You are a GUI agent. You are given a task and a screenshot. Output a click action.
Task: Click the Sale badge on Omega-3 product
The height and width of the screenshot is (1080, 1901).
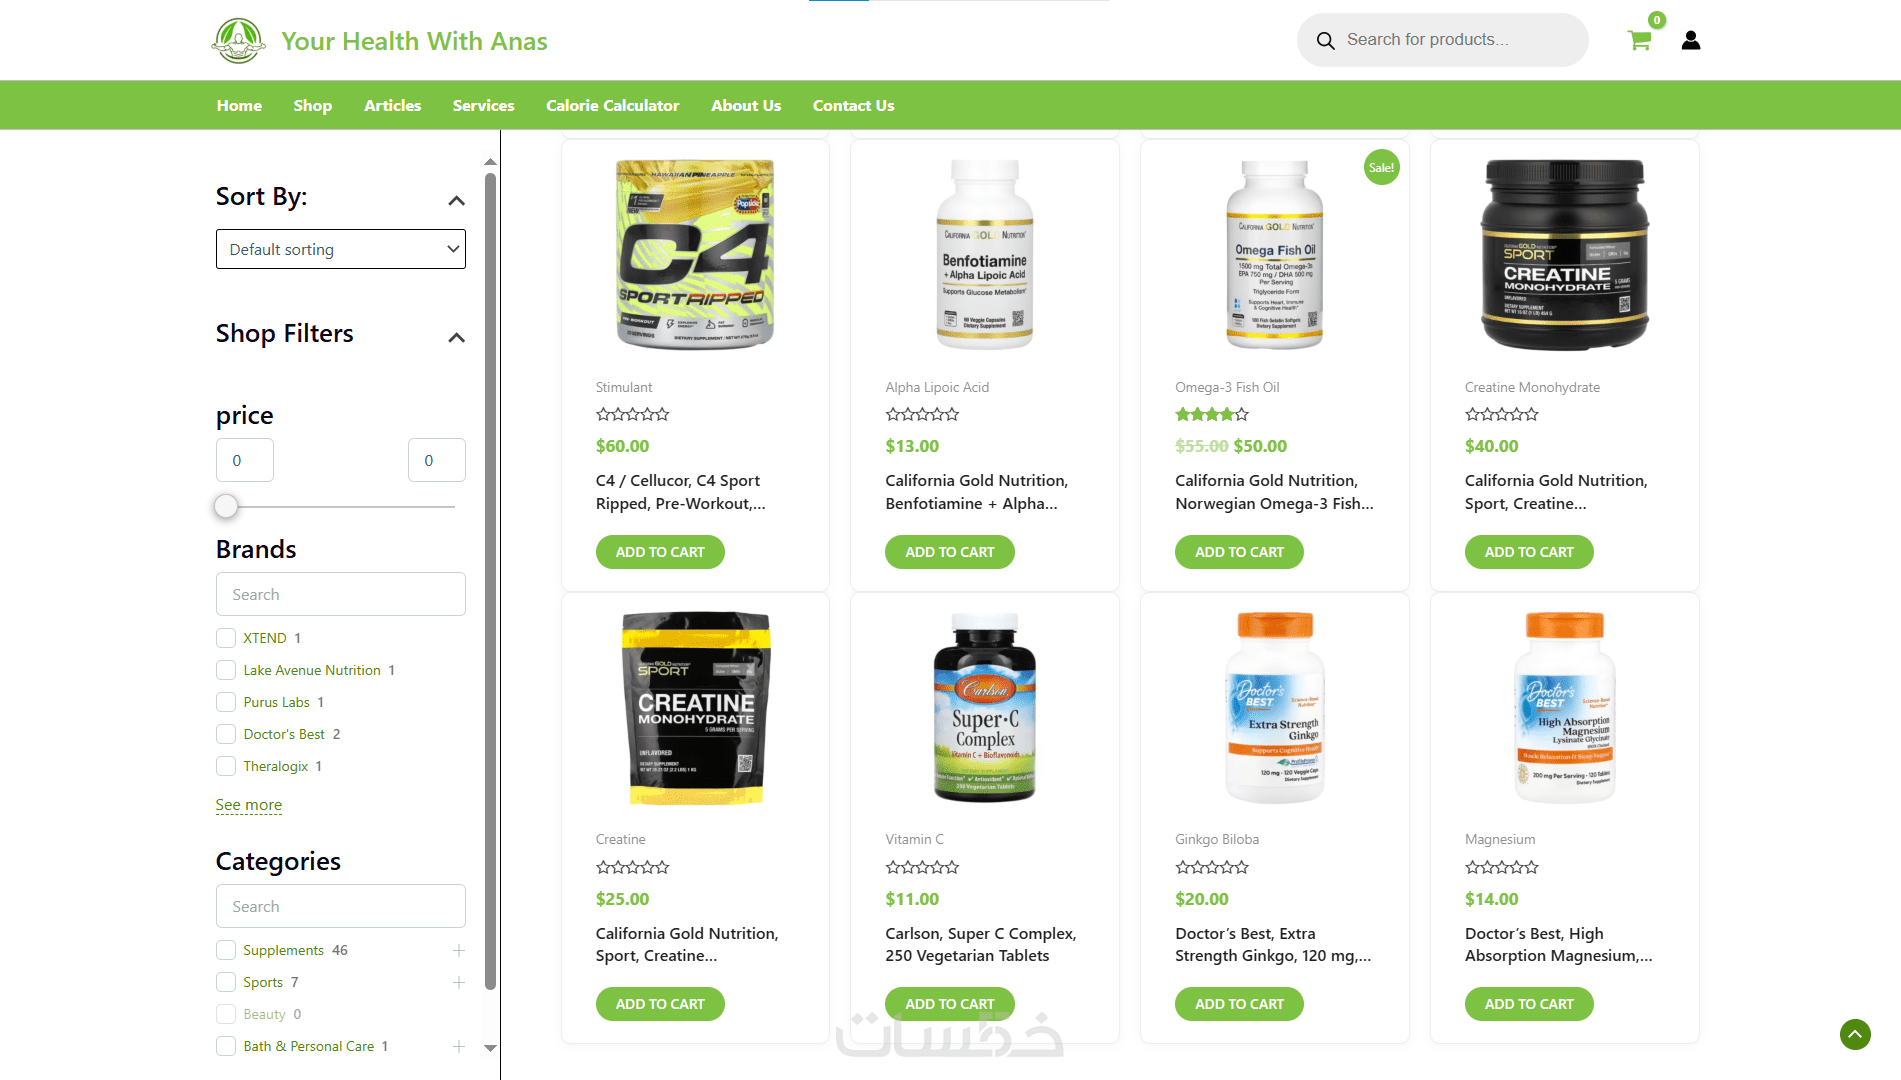1381,167
